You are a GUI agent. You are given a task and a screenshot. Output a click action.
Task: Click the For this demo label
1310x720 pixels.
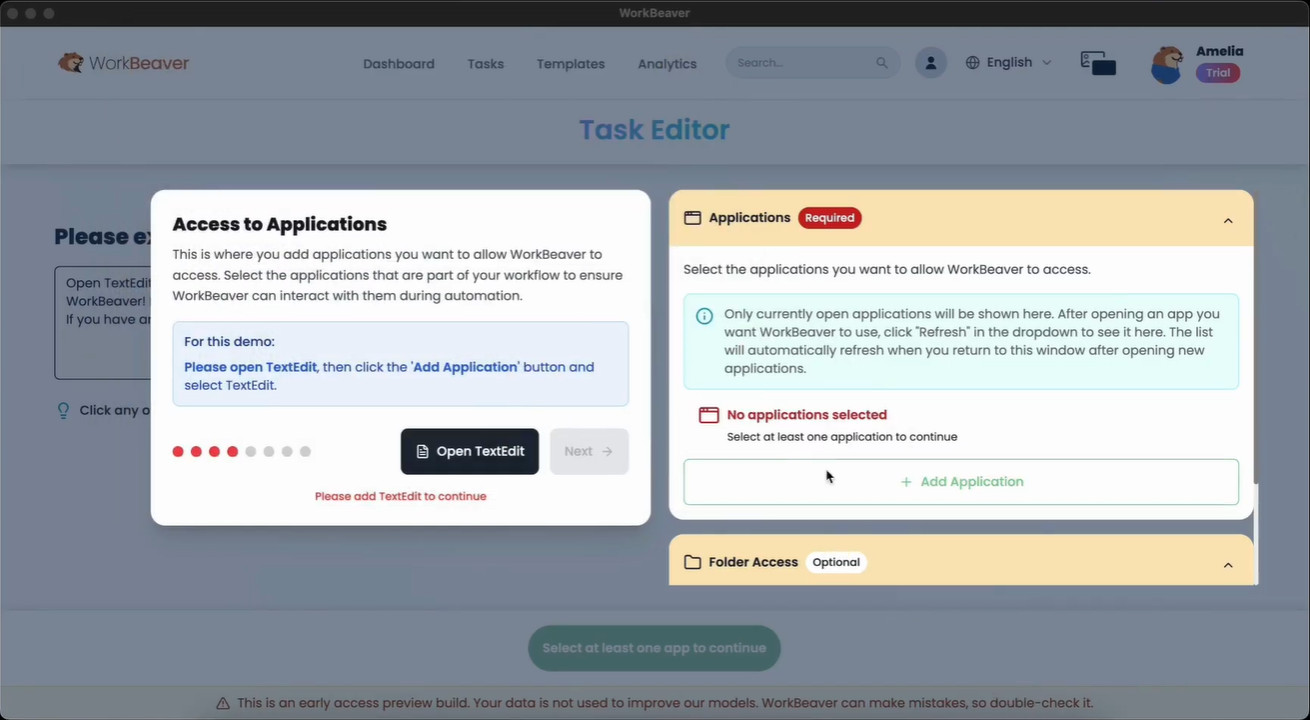pos(229,342)
